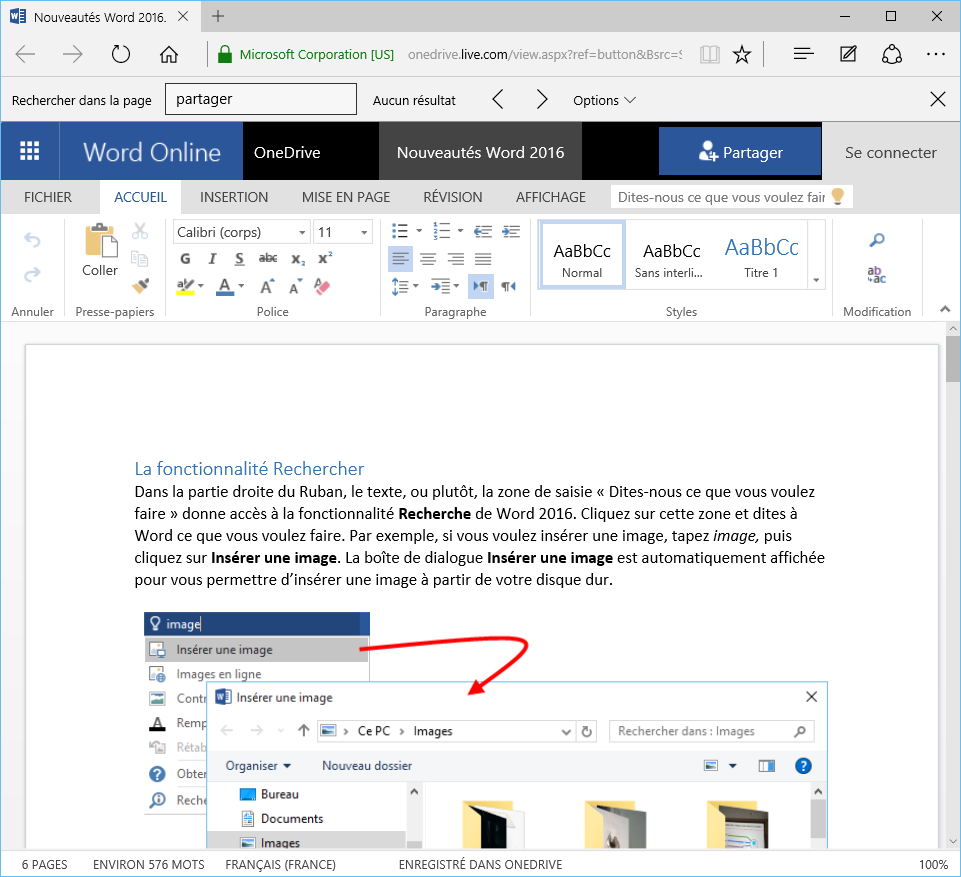961x877 pixels.
Task: Click the Se connecter link
Action: 890,152
